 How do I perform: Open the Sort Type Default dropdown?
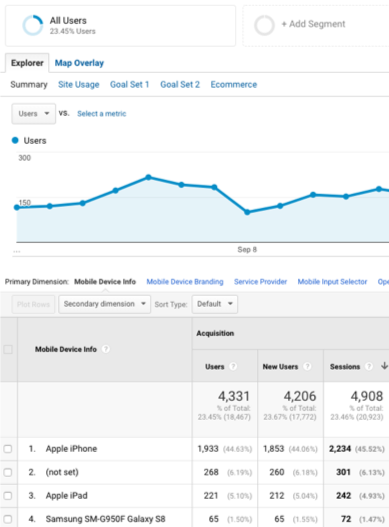tap(215, 304)
